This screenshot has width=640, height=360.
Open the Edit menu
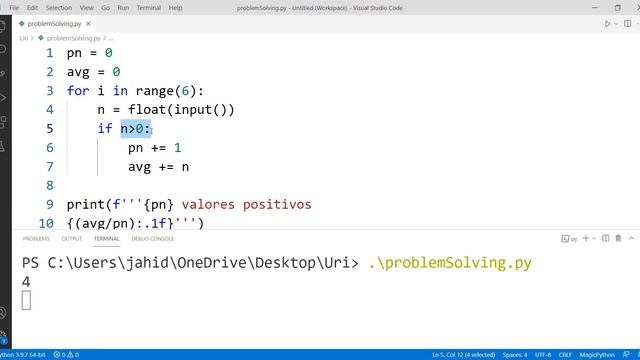pyautogui.click(x=32, y=8)
